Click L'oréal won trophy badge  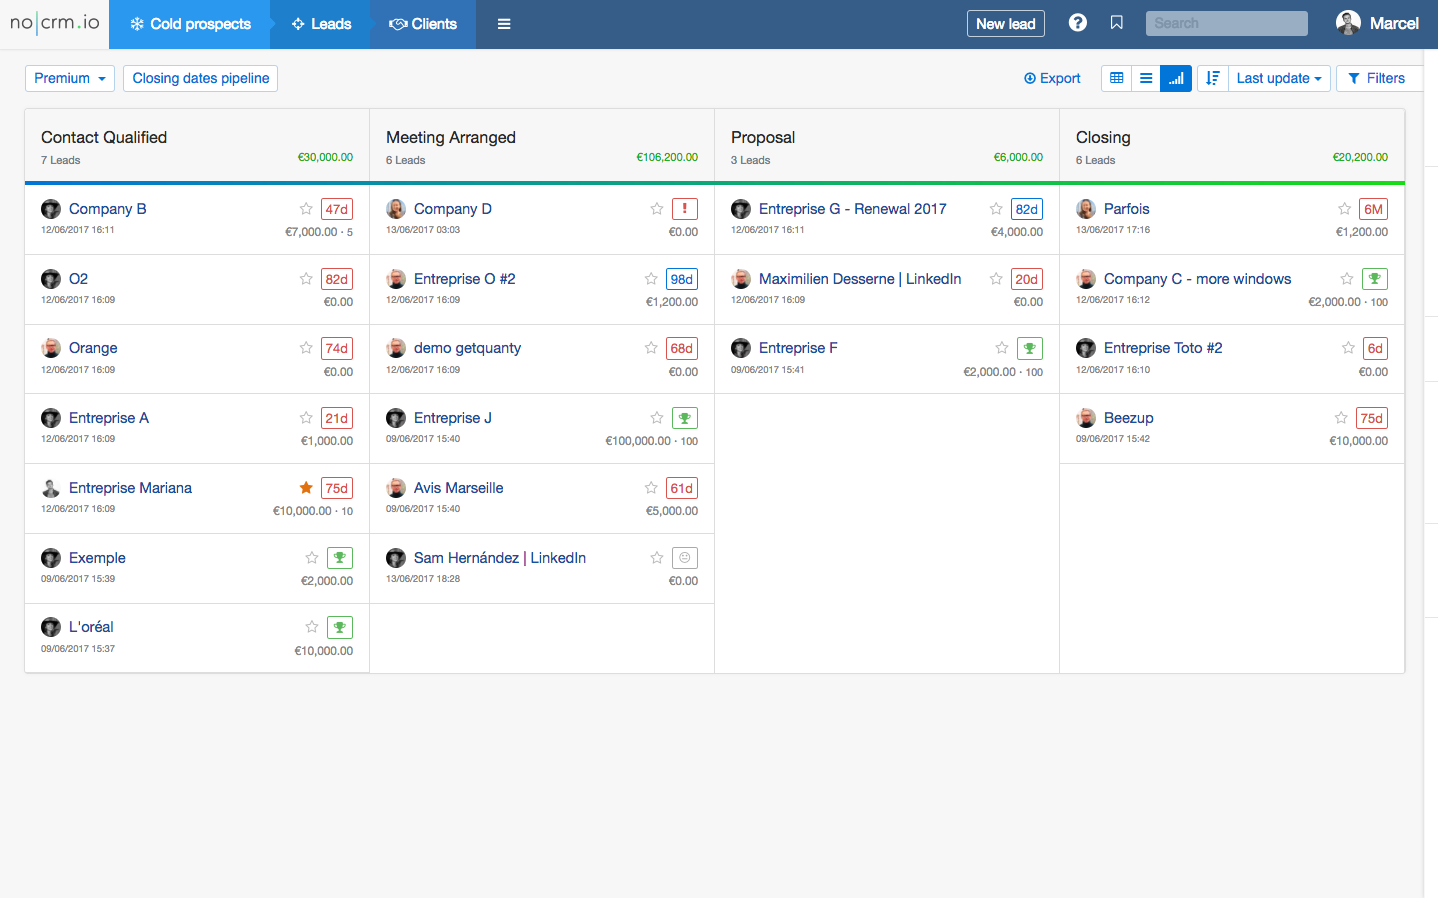[x=340, y=627]
